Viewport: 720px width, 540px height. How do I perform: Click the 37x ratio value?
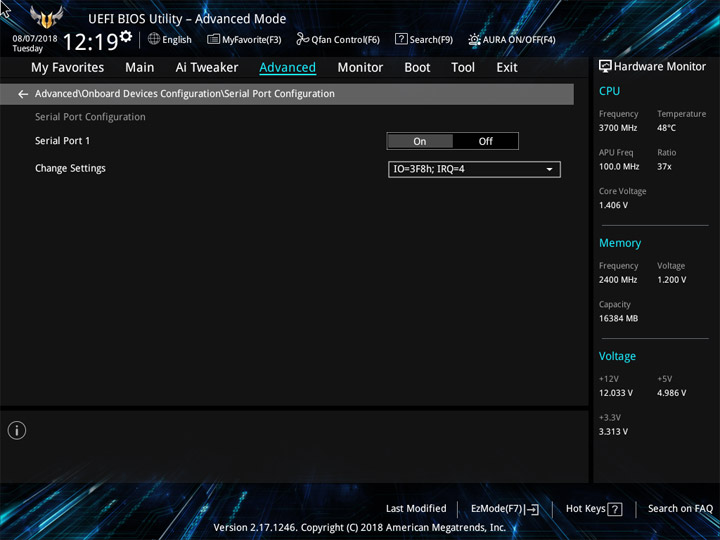coord(664,167)
